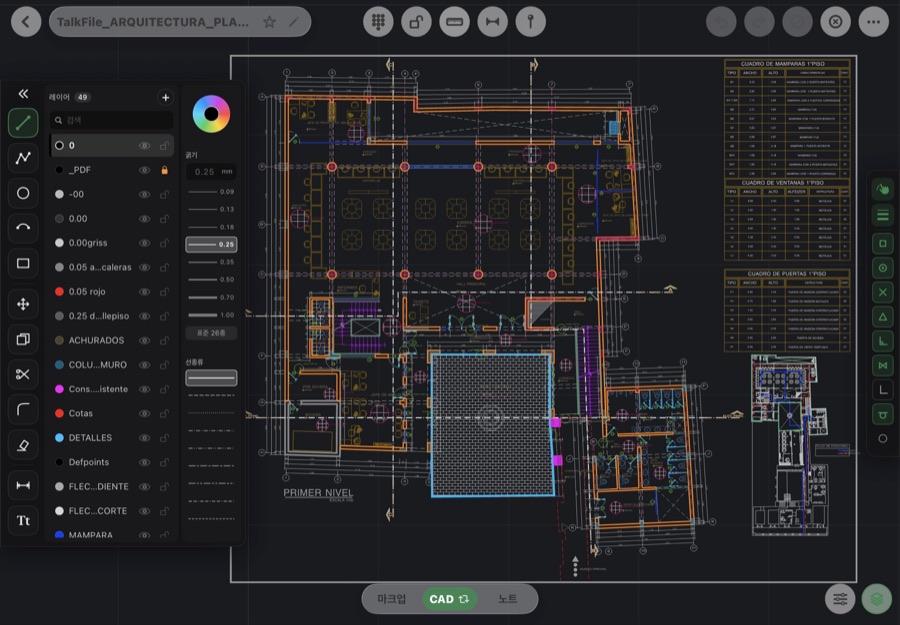Enable X intersection snap

click(883, 293)
